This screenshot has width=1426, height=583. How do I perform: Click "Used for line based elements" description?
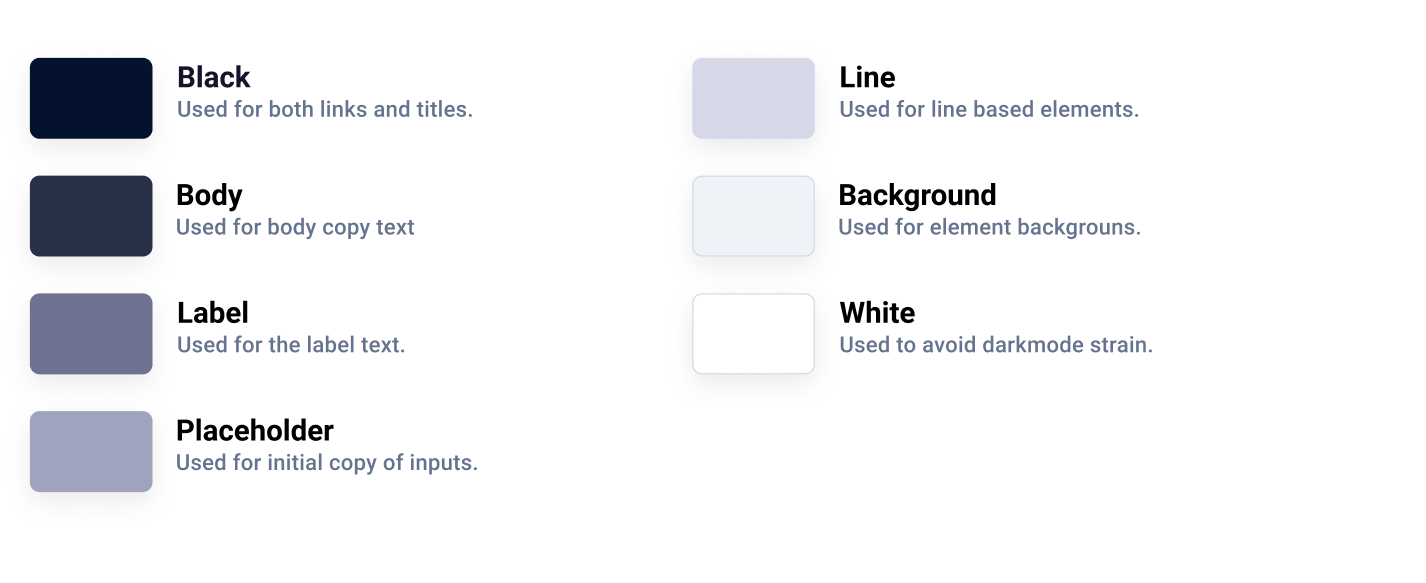pyautogui.click(x=989, y=110)
